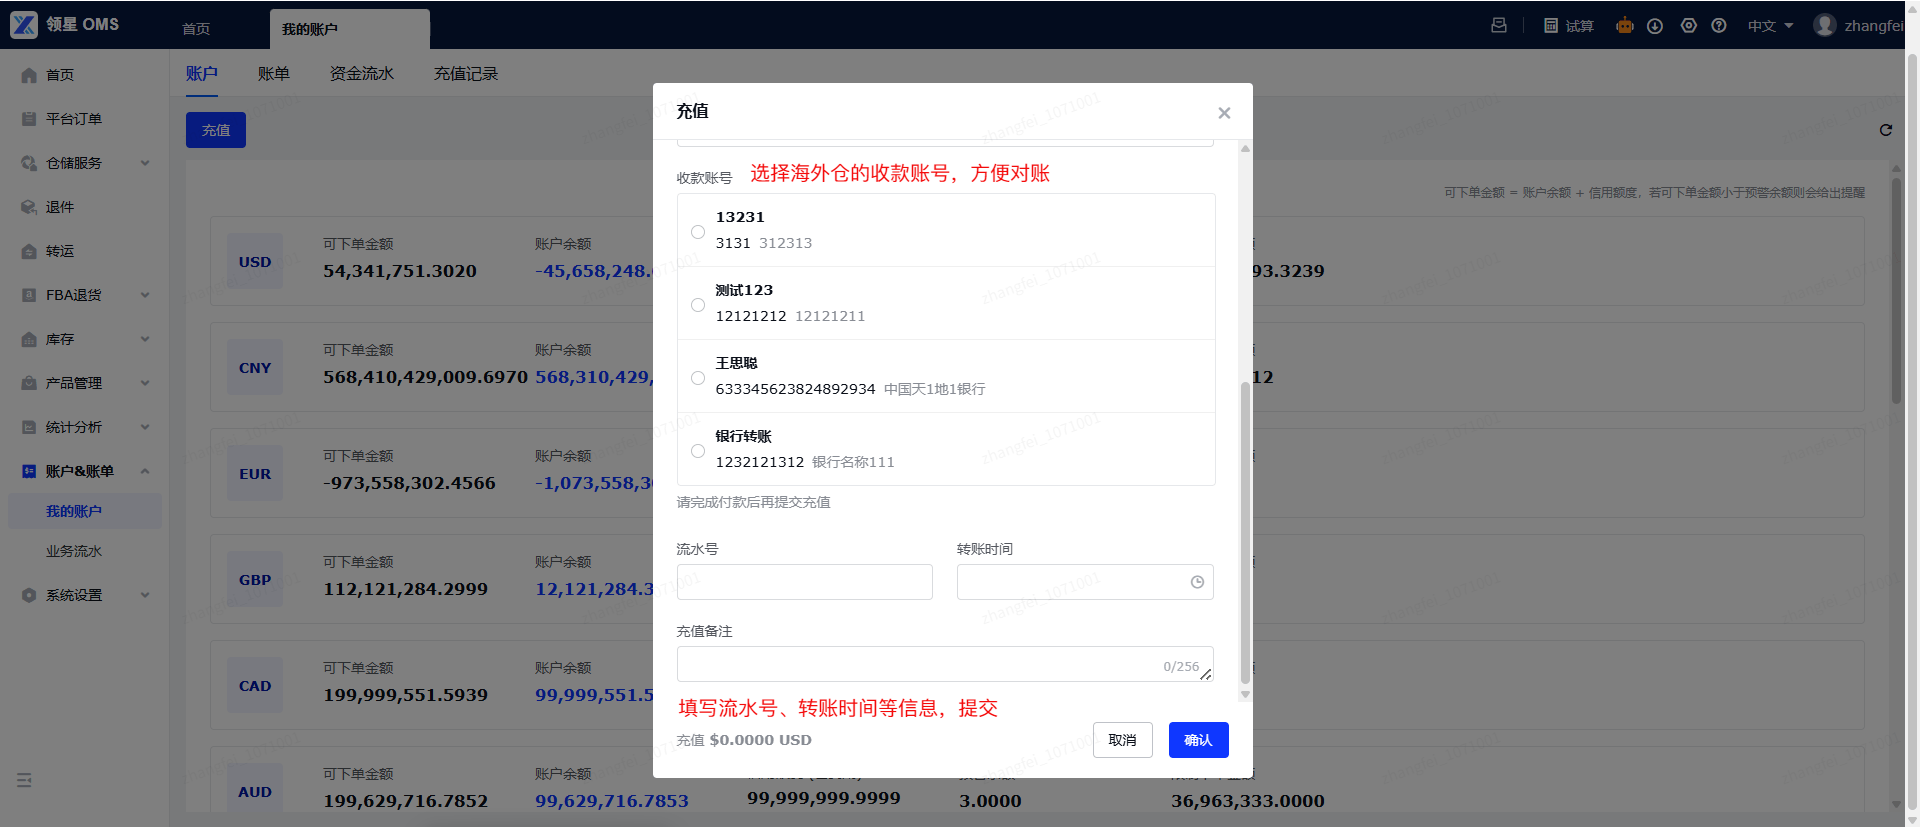Expand the 统计分析 menu chevron
Screen dimensions: 1920x827
tap(145, 427)
